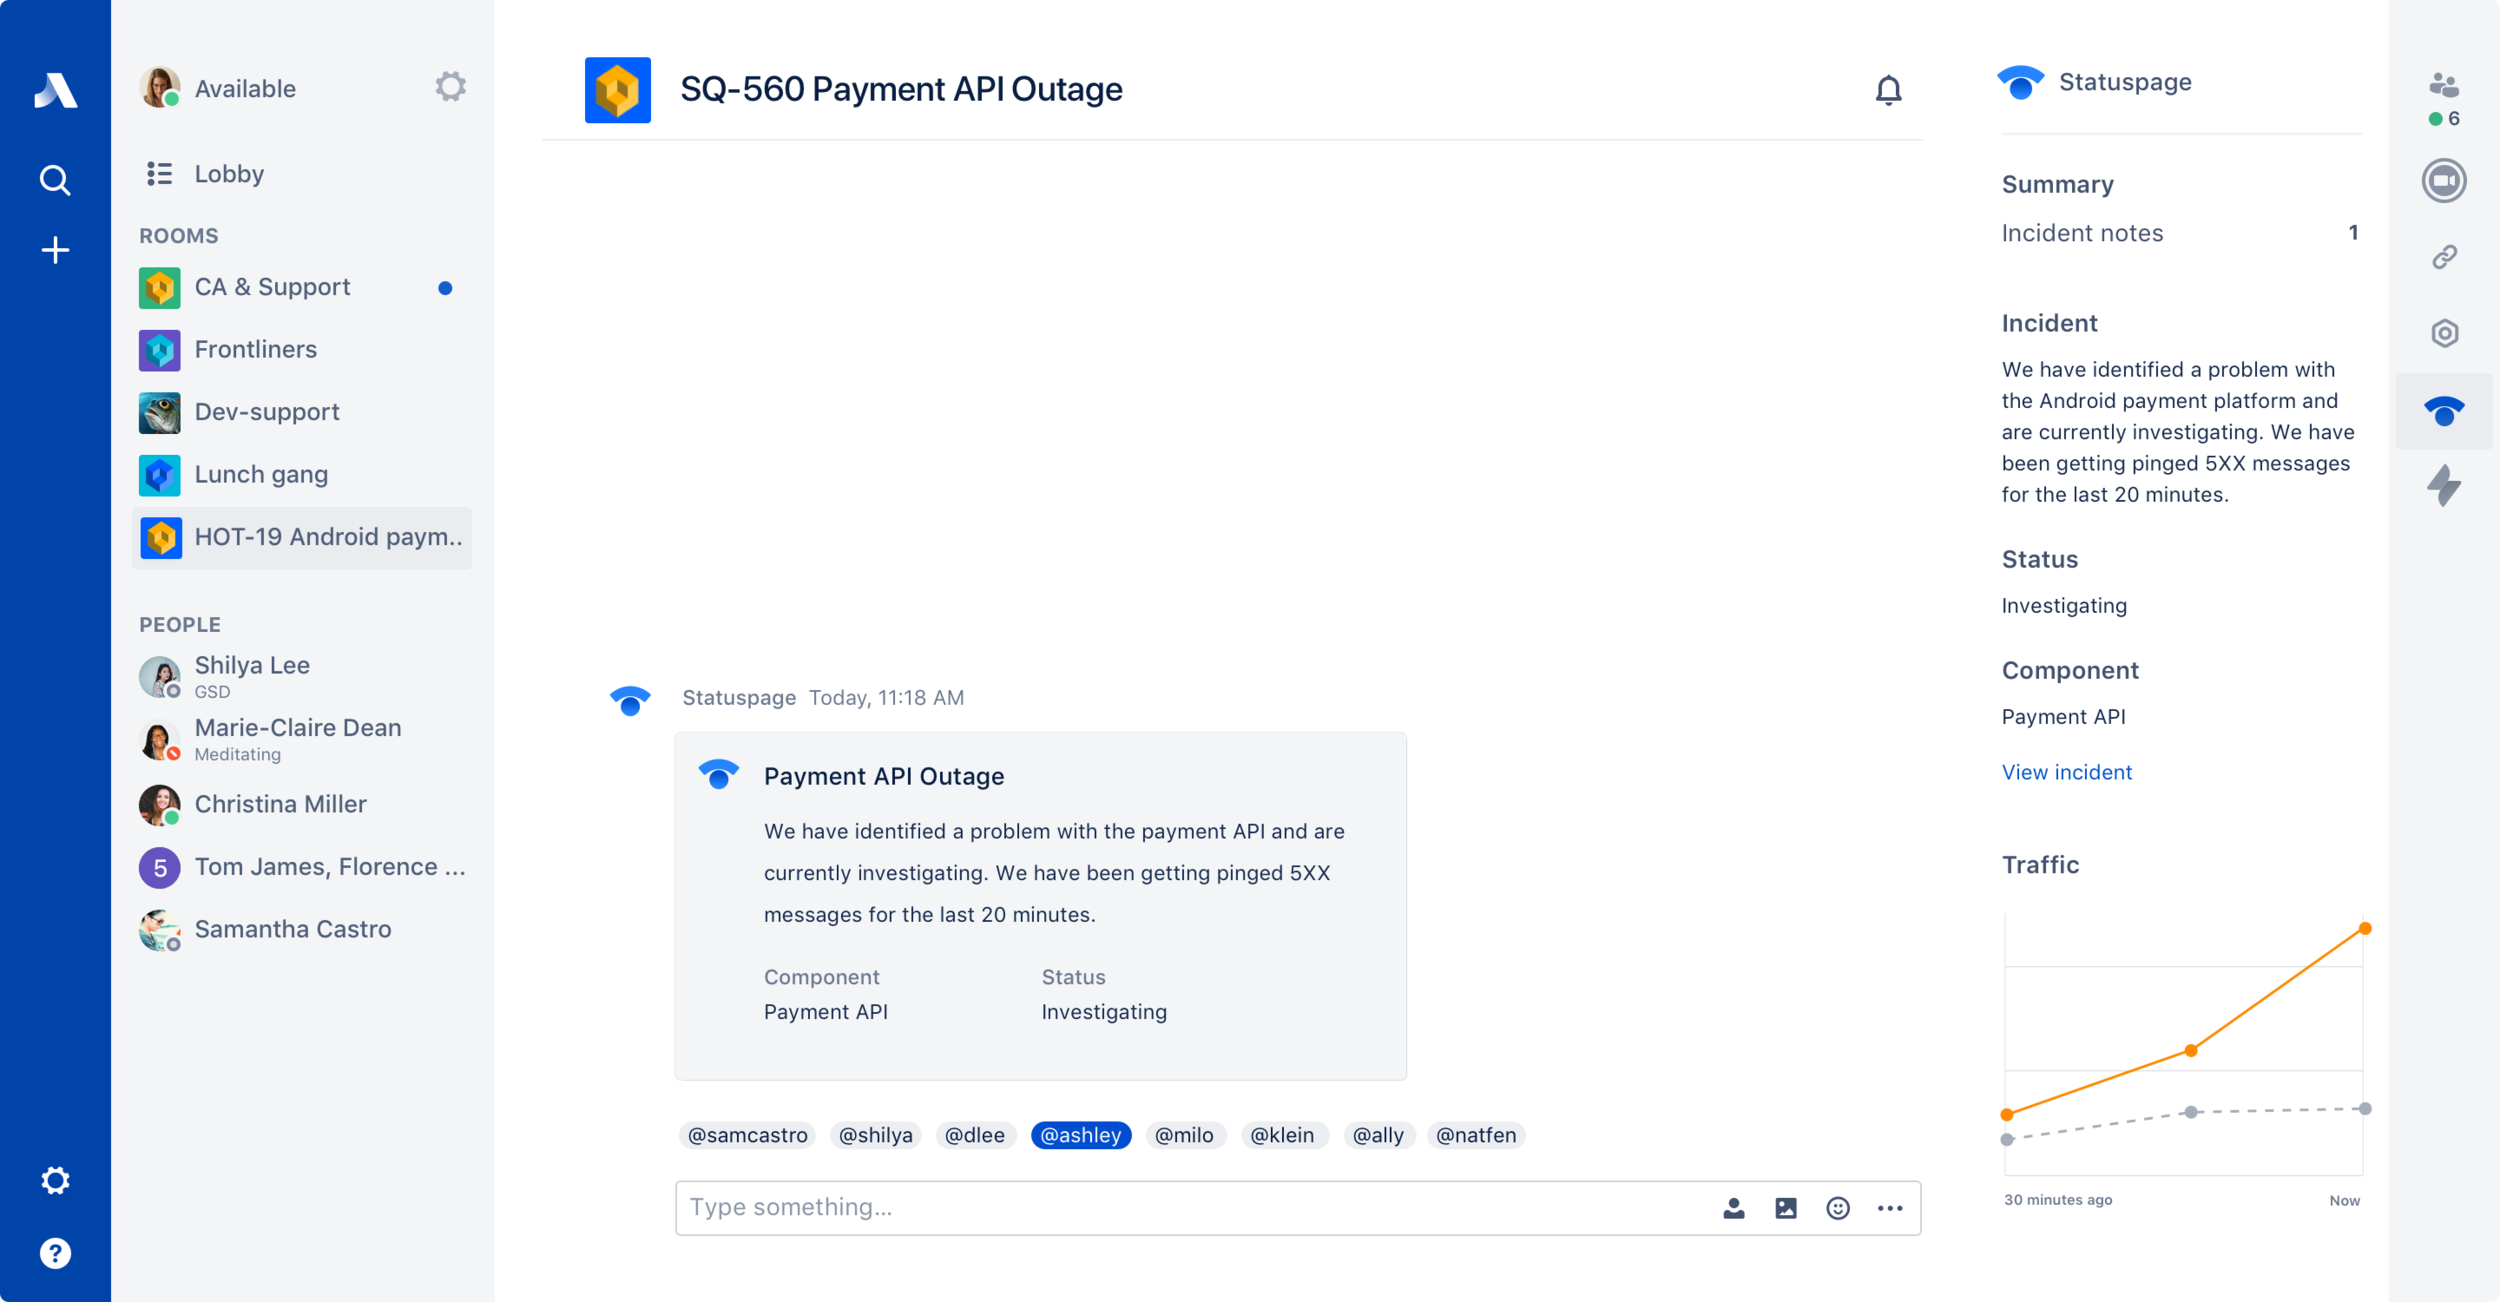Open the video call icon in right rail
The height and width of the screenshot is (1302, 2500).
click(x=2444, y=181)
